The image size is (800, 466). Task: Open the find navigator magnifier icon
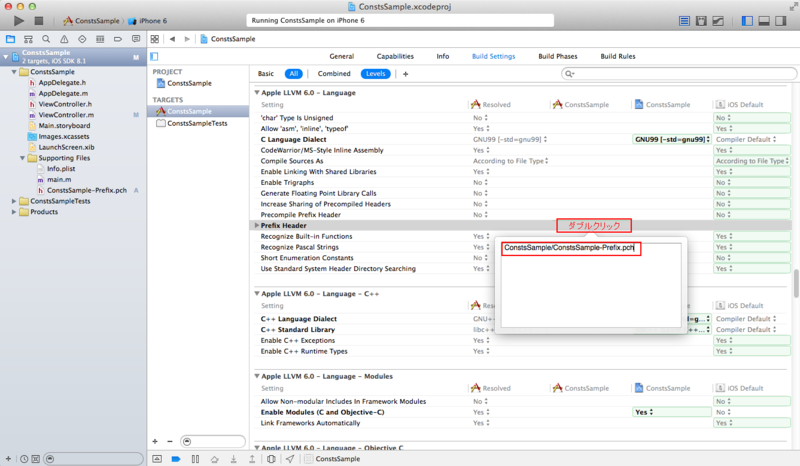click(46, 39)
